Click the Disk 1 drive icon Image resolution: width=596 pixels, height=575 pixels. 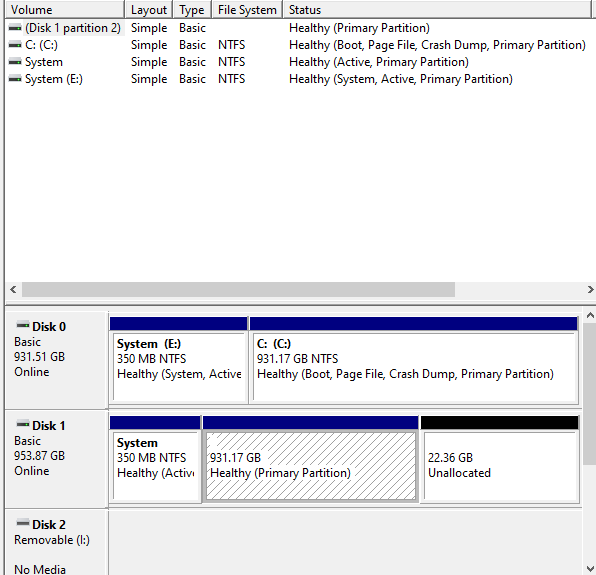[23, 424]
